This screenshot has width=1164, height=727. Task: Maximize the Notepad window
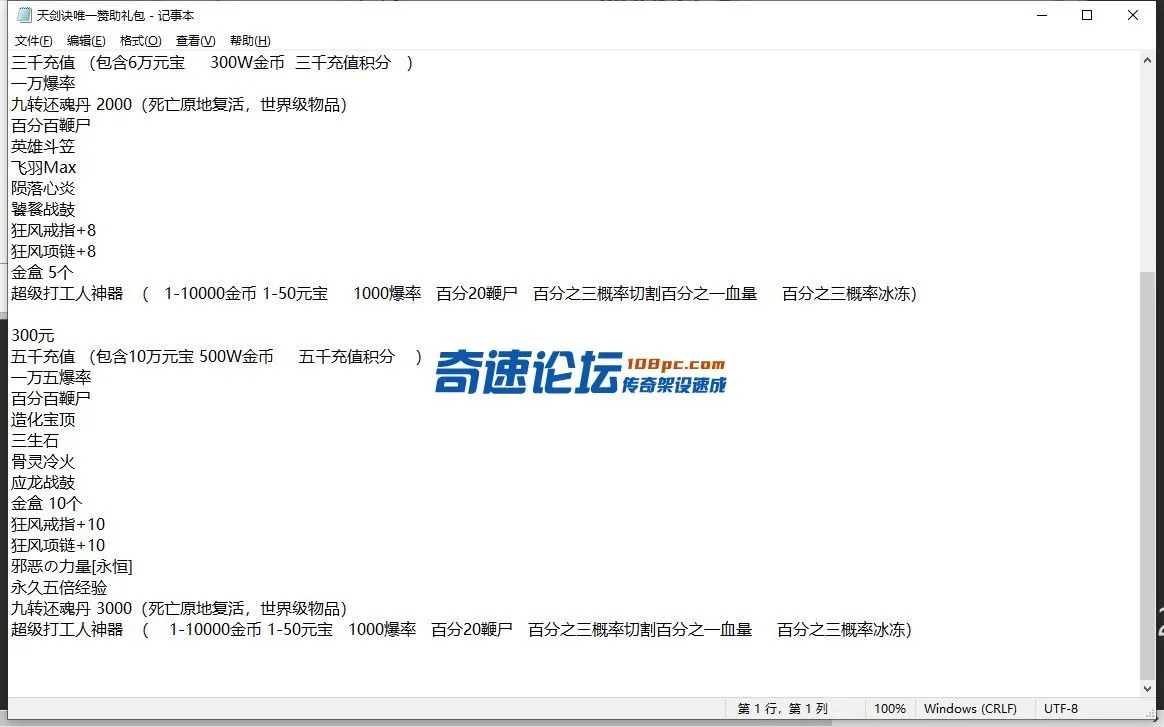[x=1087, y=15]
